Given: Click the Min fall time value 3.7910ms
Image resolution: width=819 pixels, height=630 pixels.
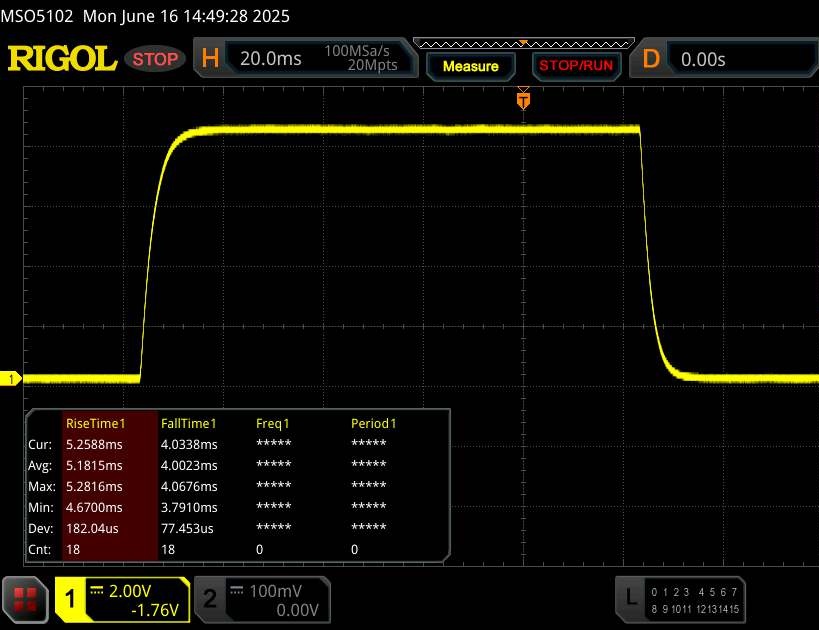Looking at the screenshot, I should 189,507.
